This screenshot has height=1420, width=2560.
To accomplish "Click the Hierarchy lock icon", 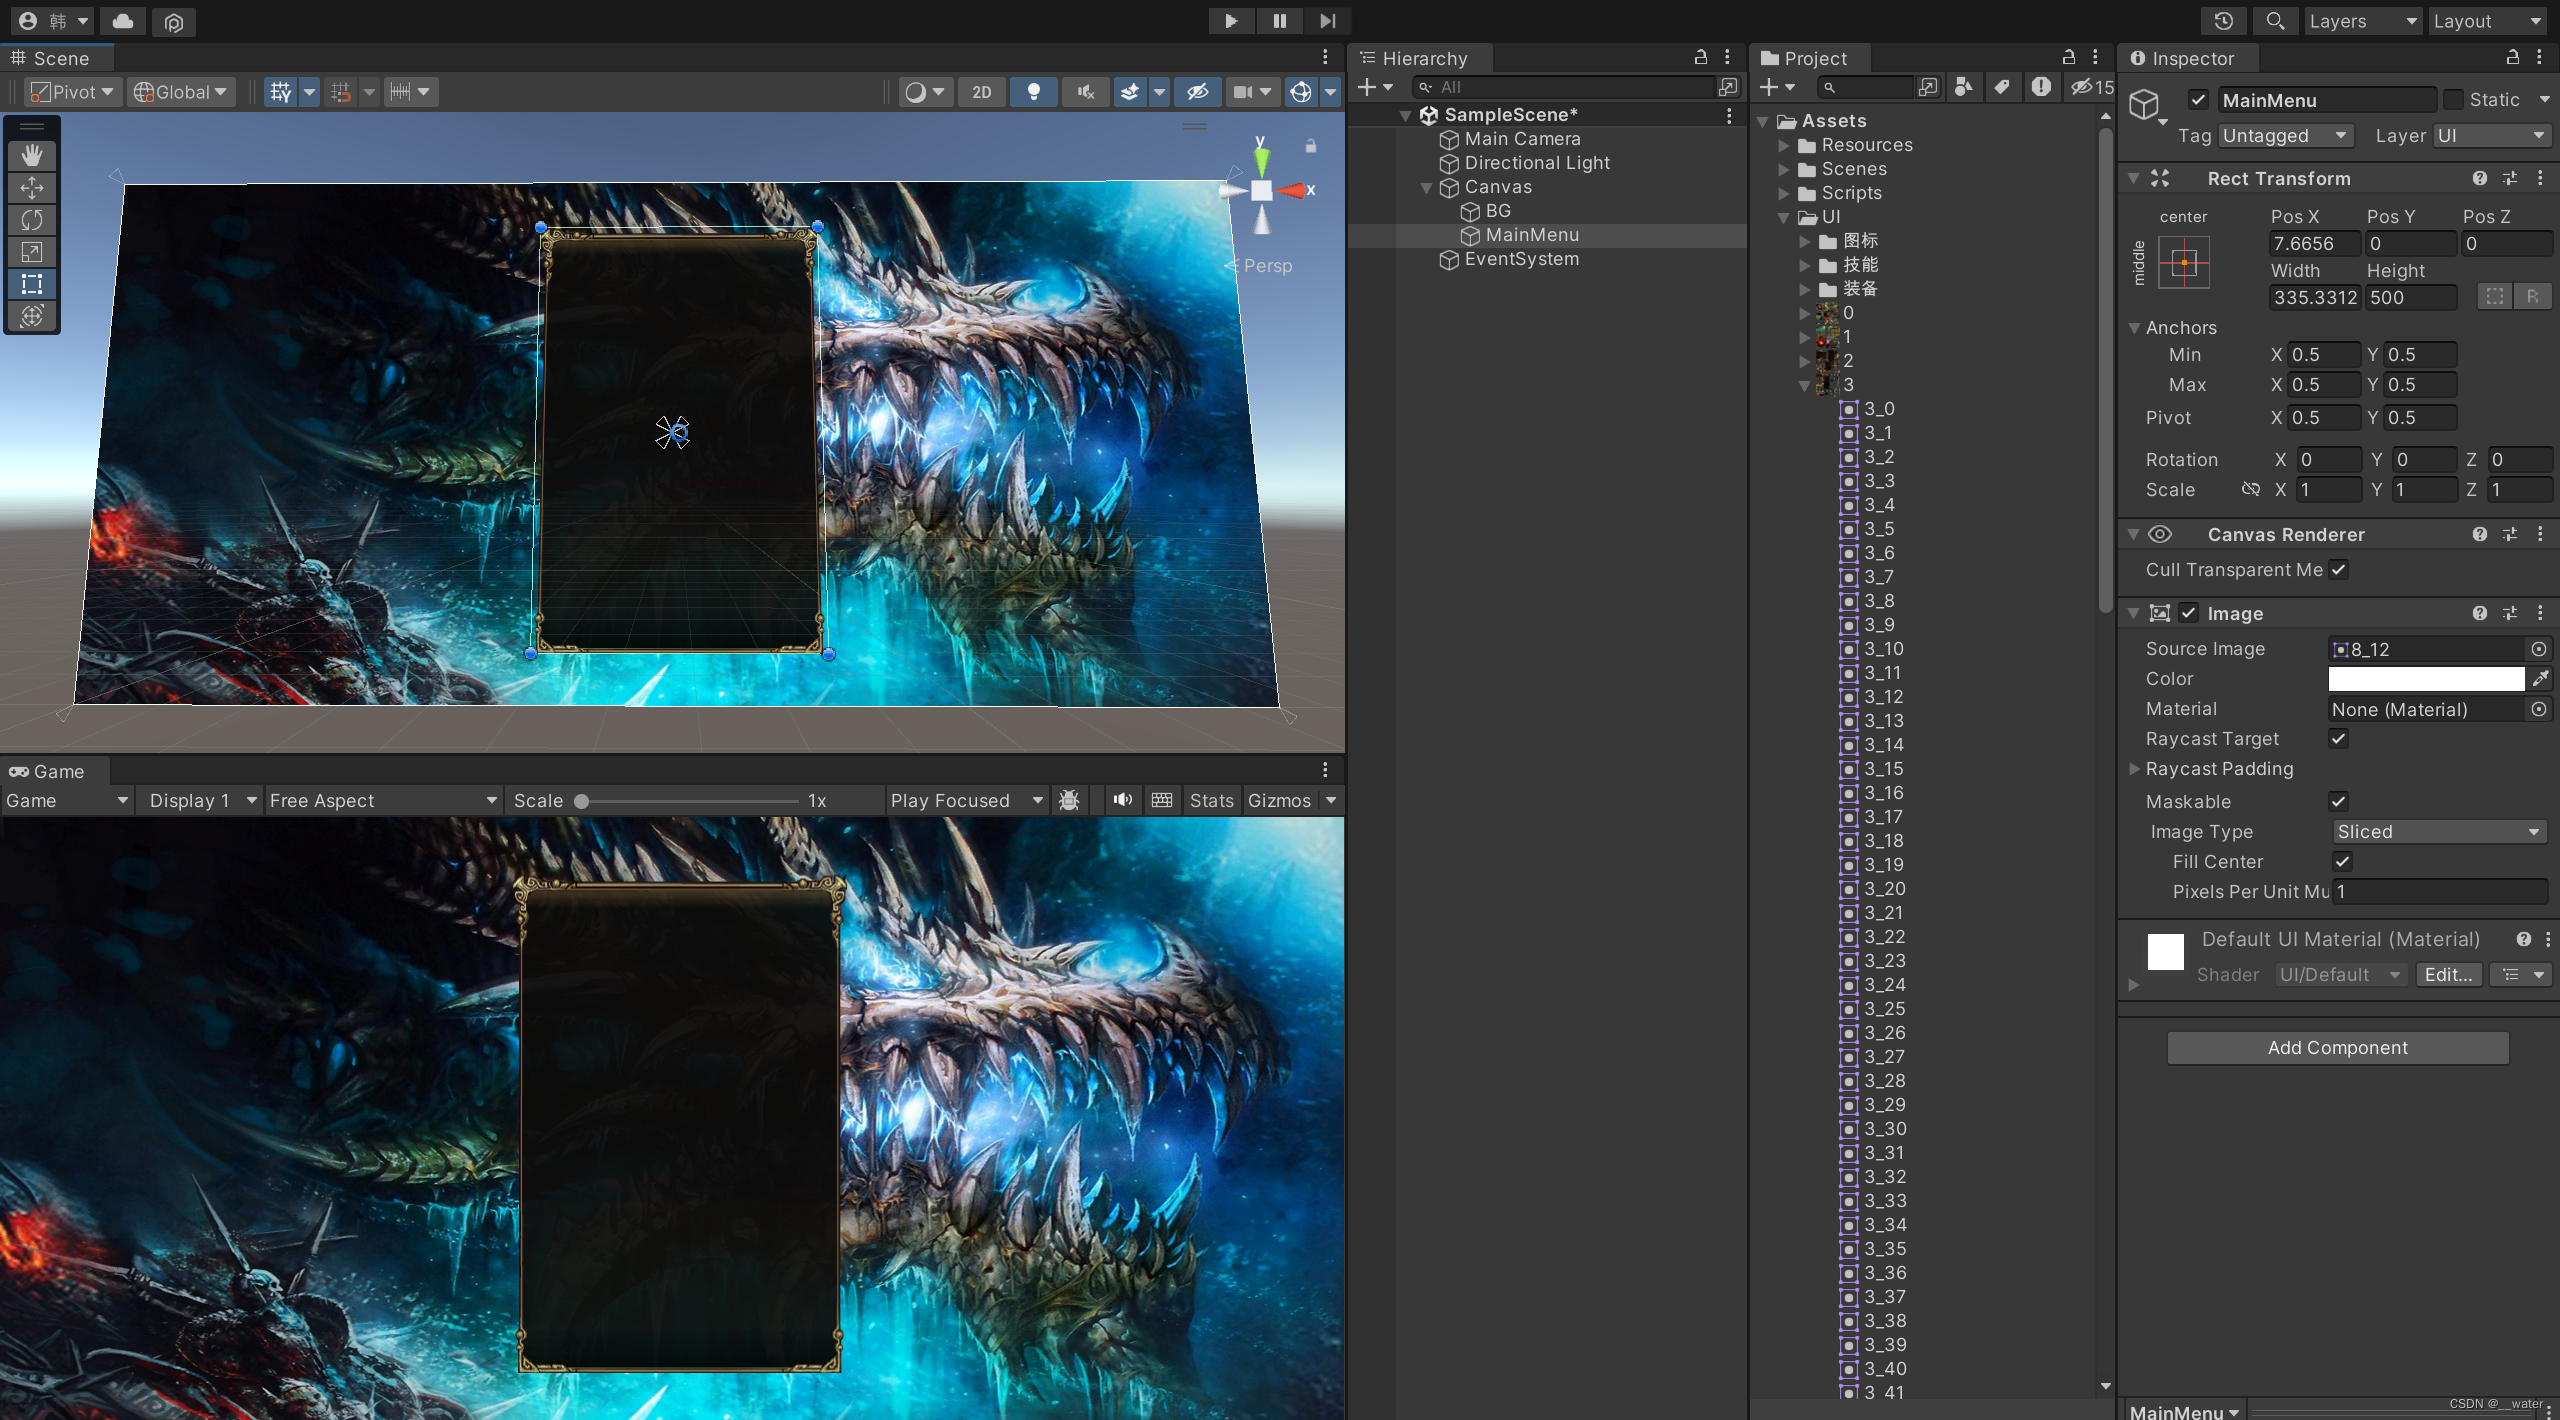I will coord(1700,57).
